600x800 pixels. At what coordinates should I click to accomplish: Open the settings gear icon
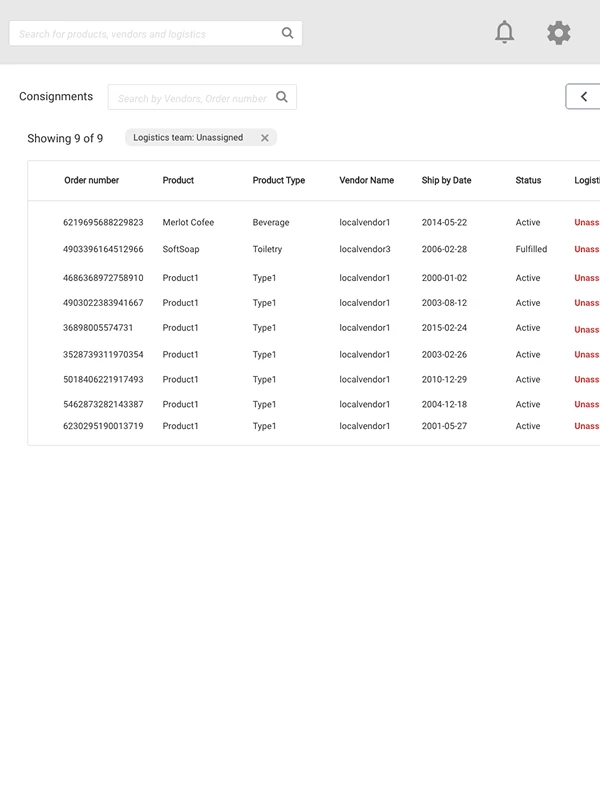559,33
